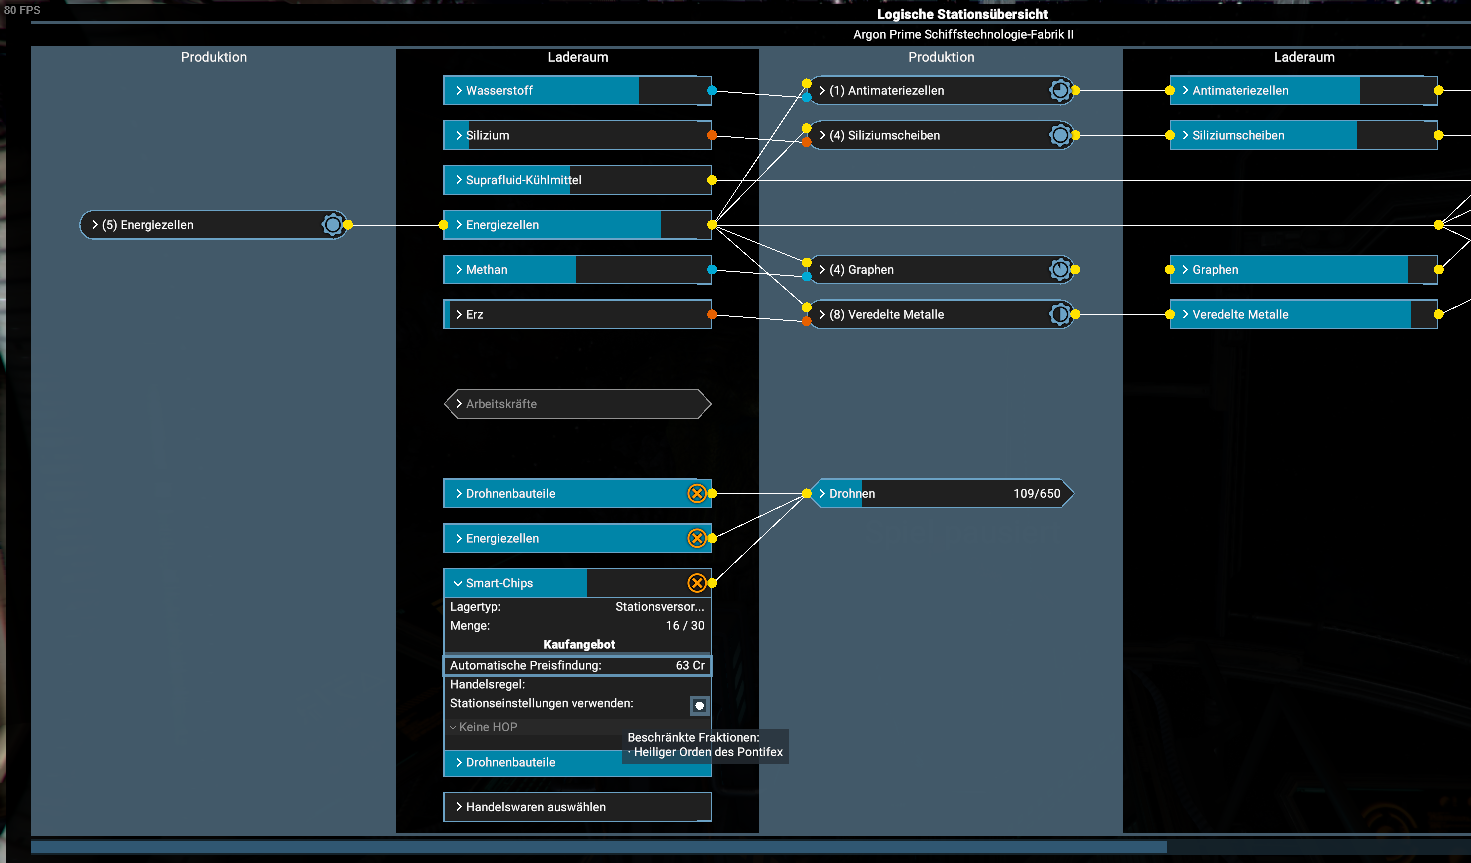Click the Veredelte Metalle production status icon
This screenshot has height=863, width=1471.
[1060, 314]
